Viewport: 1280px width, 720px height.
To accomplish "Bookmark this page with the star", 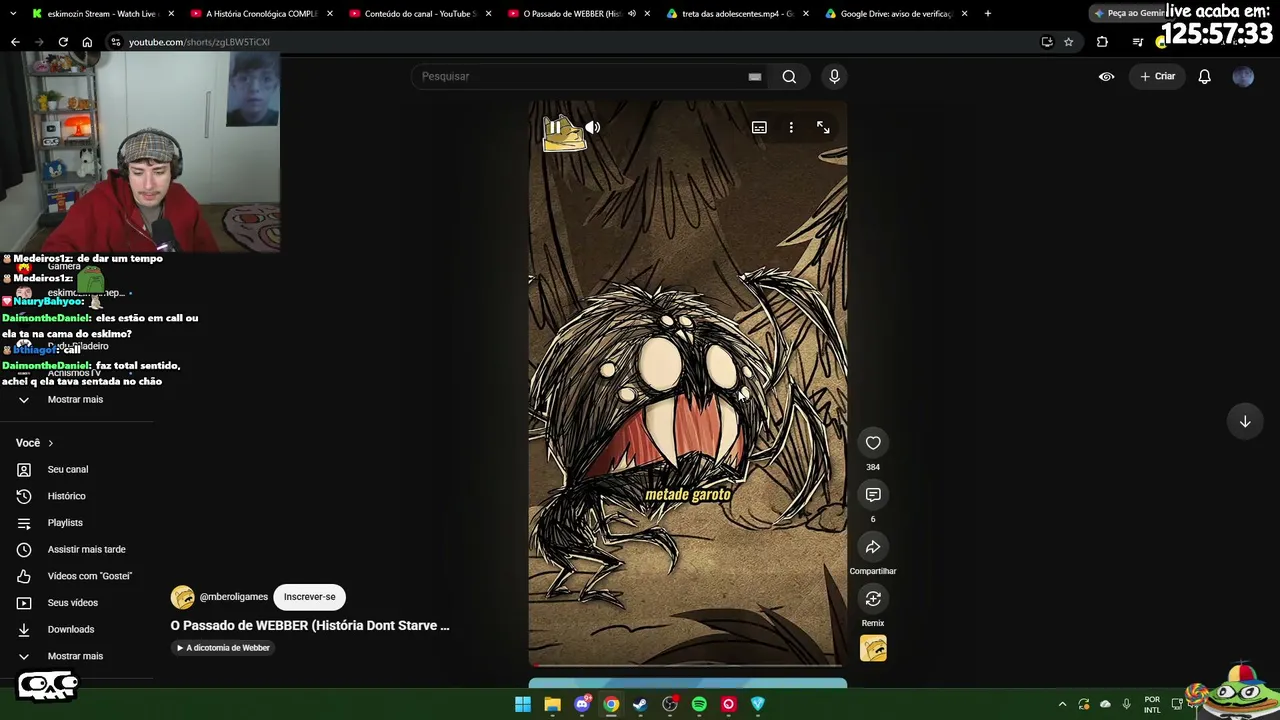I will tap(1068, 42).
